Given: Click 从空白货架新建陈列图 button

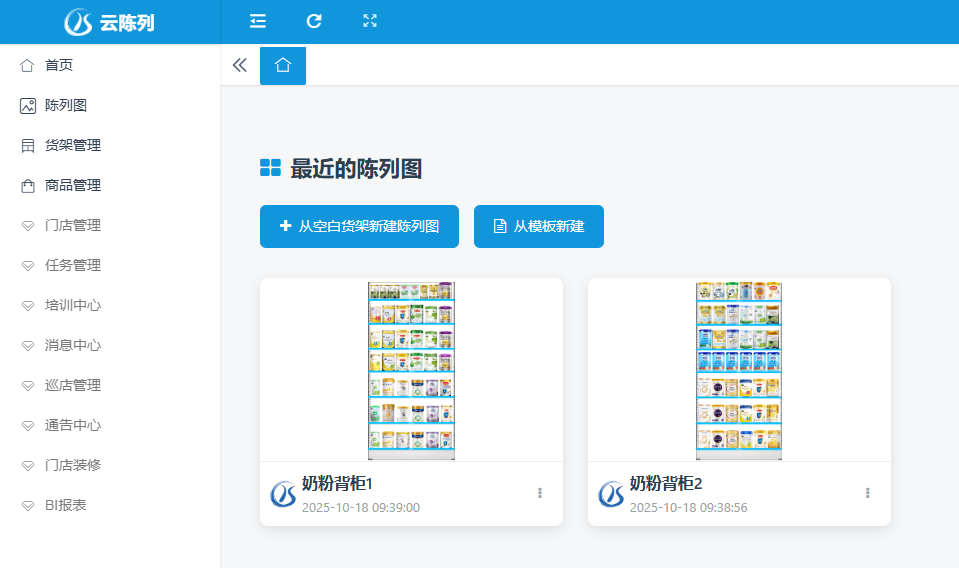Looking at the screenshot, I should coord(359,226).
